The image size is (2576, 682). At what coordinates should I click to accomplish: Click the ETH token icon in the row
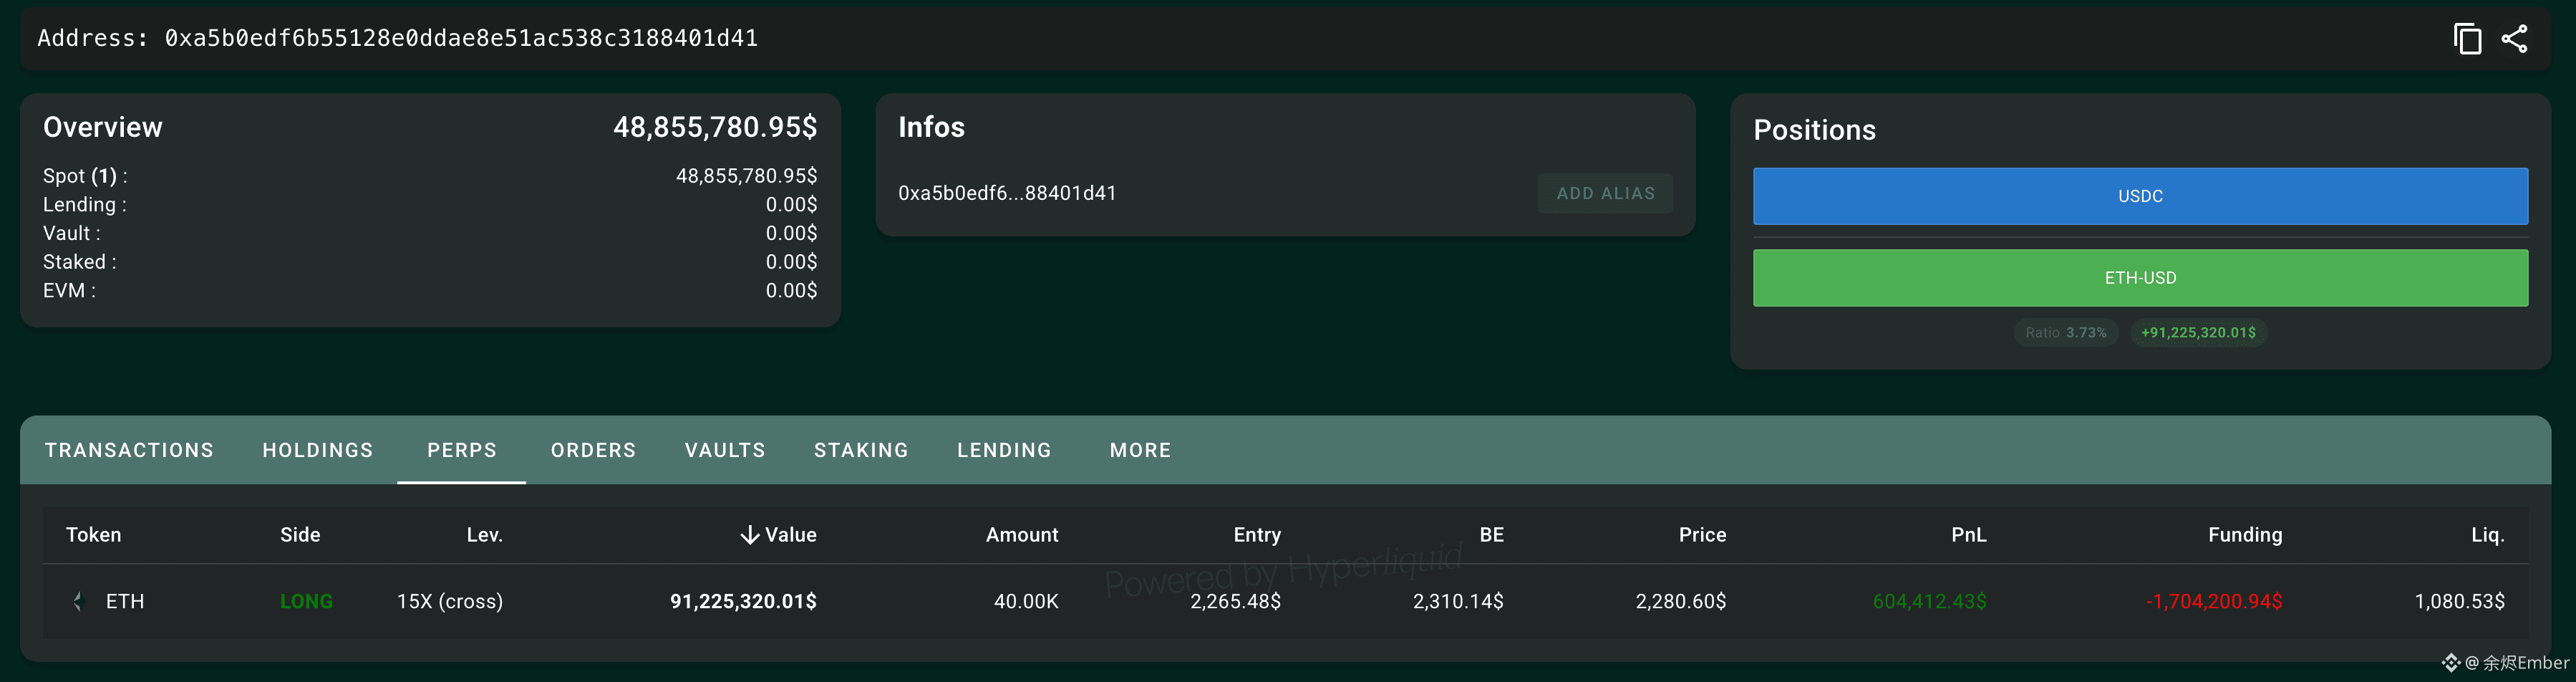pyautogui.click(x=78, y=601)
